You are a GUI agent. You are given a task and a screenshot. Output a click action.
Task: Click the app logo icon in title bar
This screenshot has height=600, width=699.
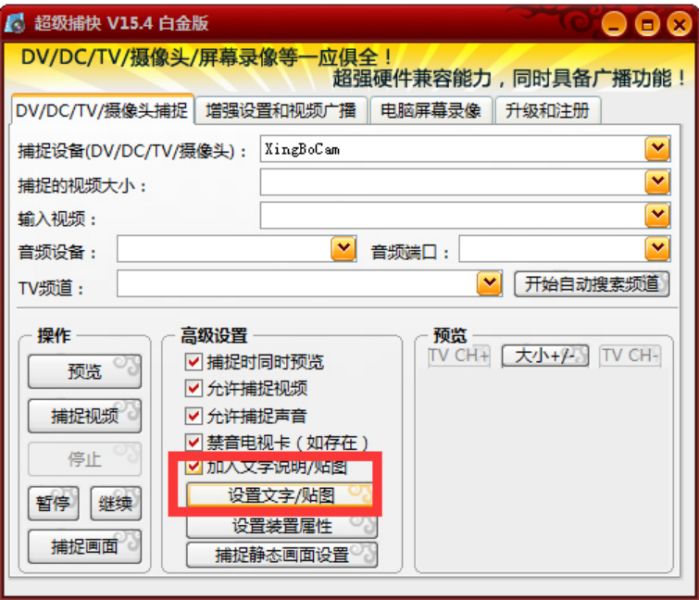click(x=14, y=24)
